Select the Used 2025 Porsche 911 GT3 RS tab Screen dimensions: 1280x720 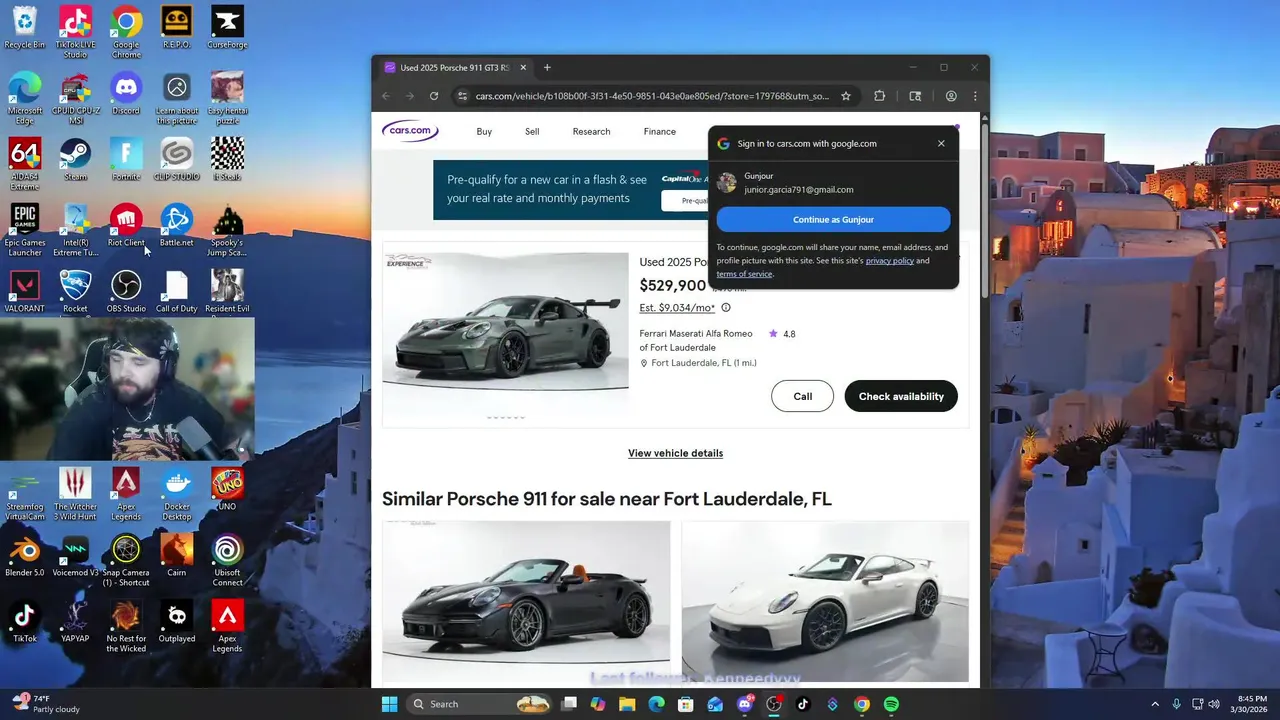point(455,67)
